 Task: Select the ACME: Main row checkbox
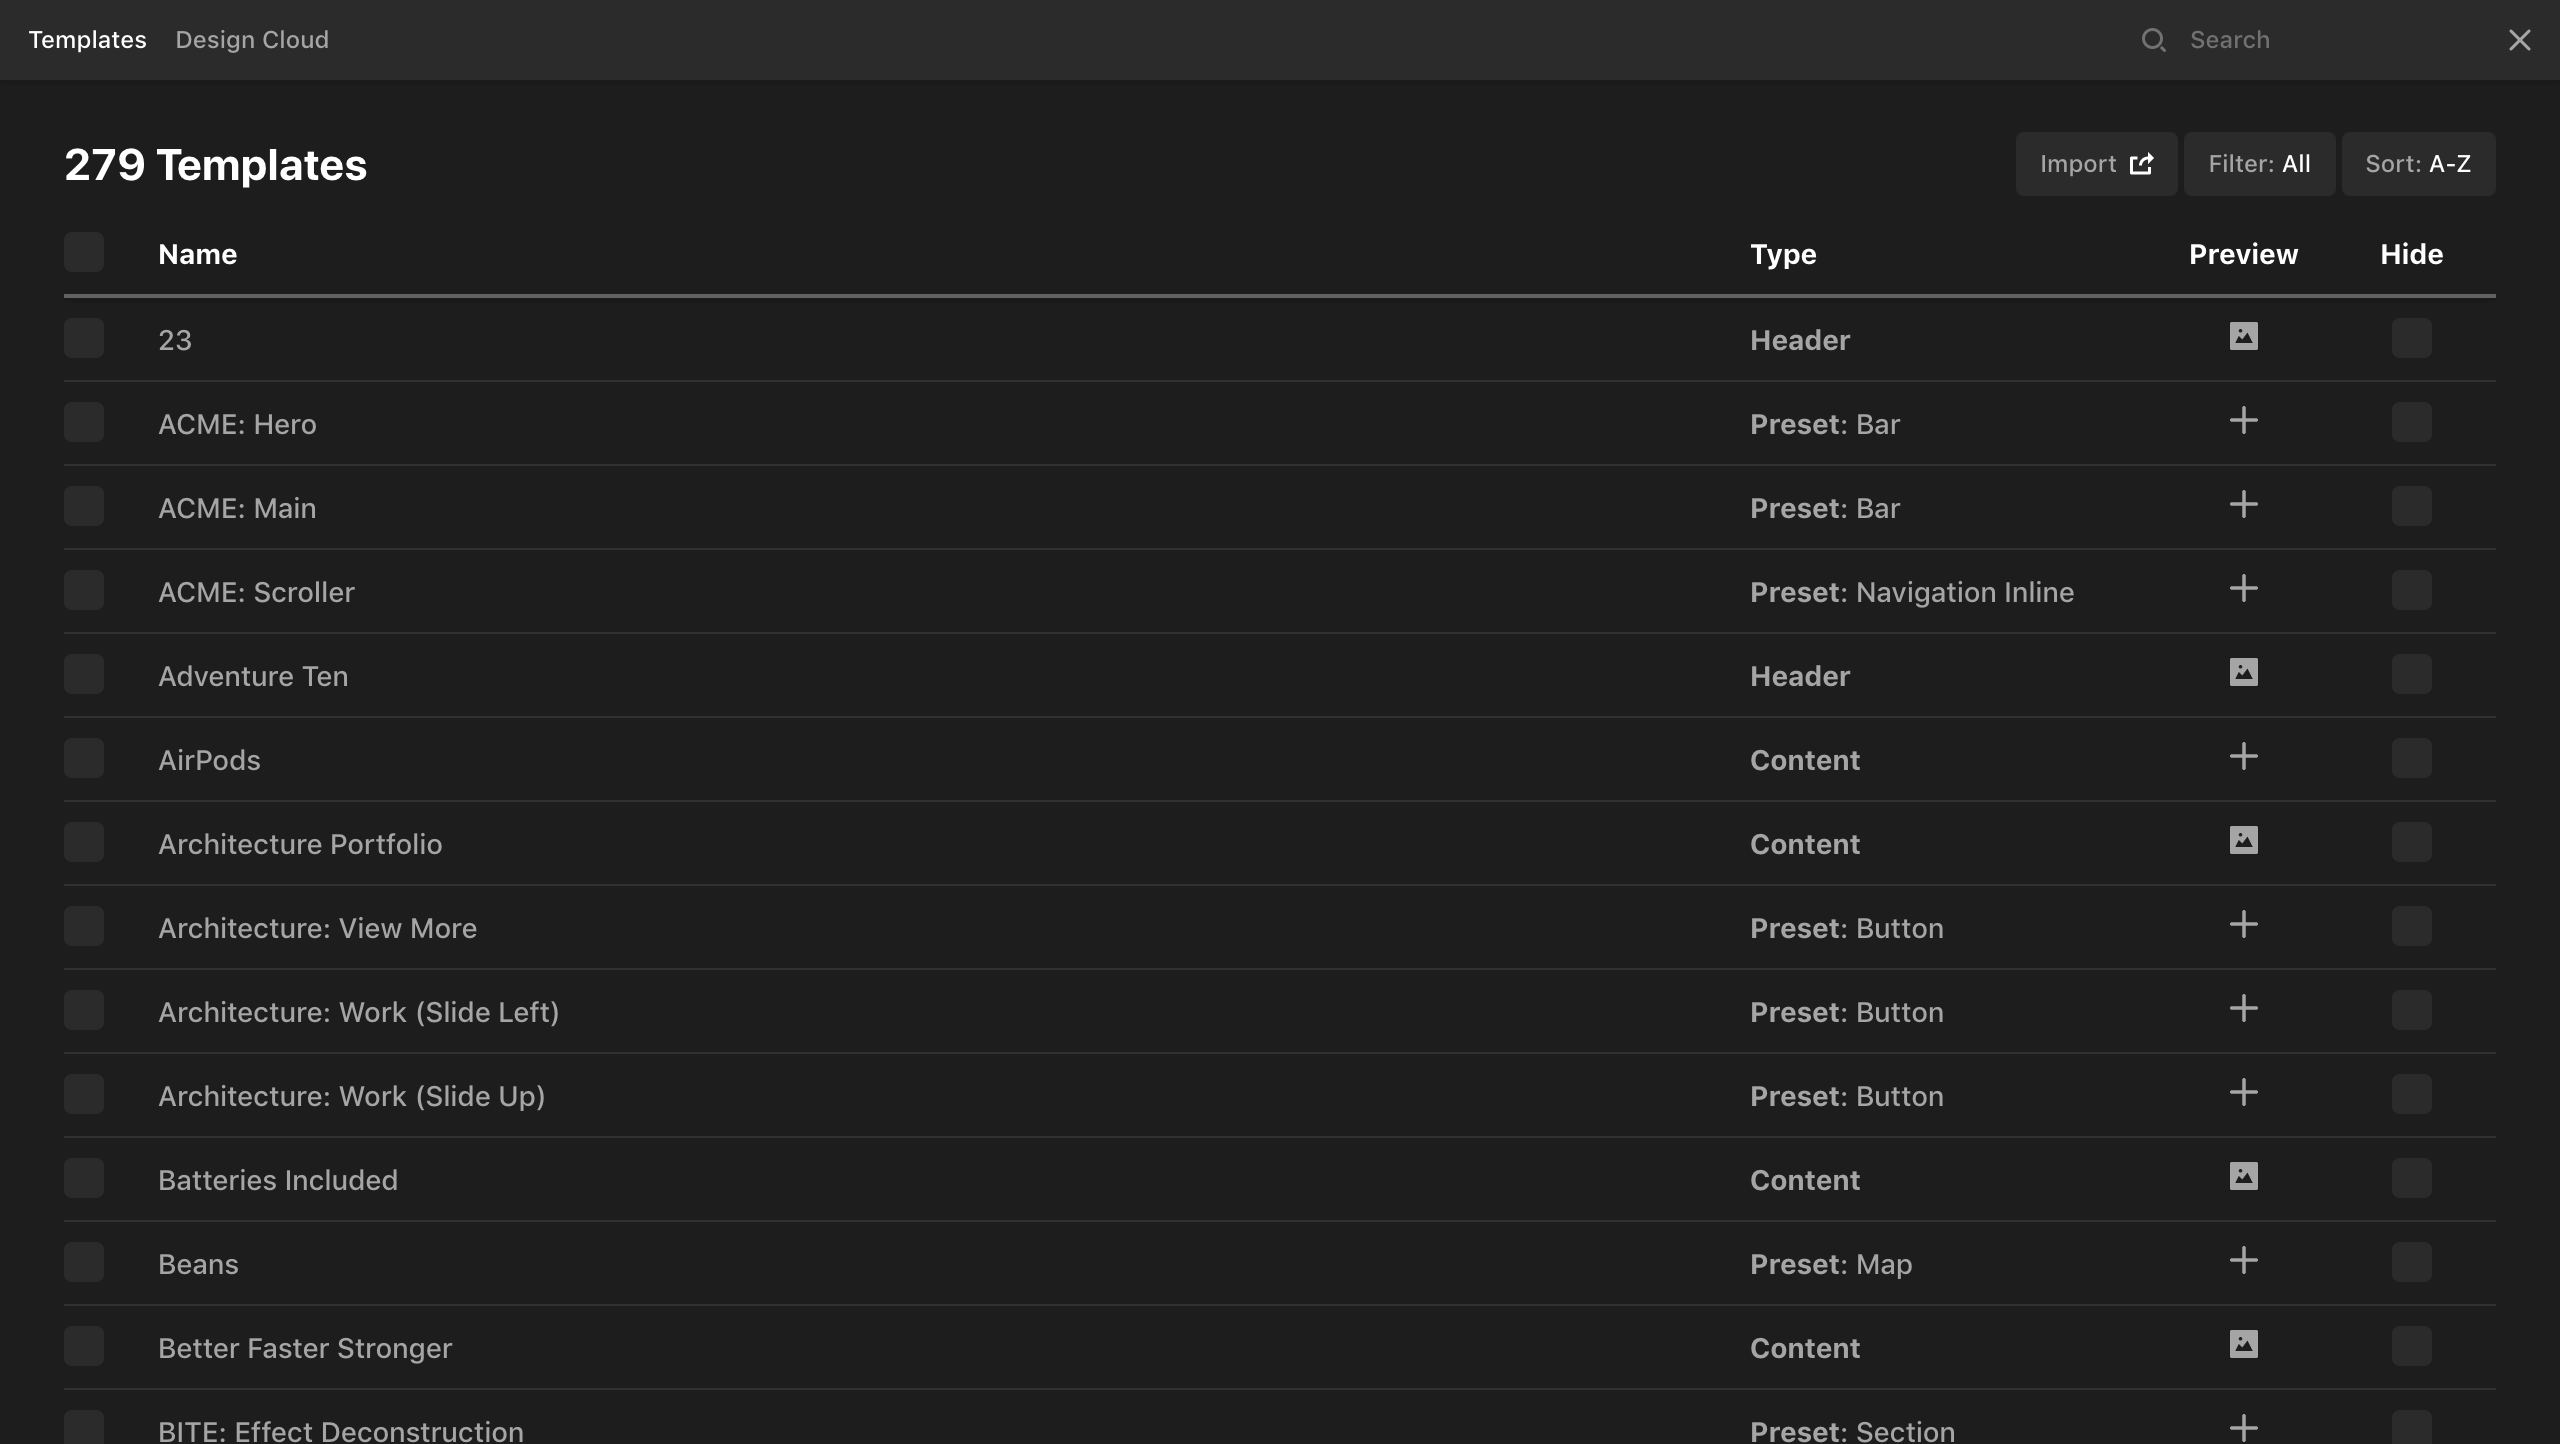coord(84,507)
